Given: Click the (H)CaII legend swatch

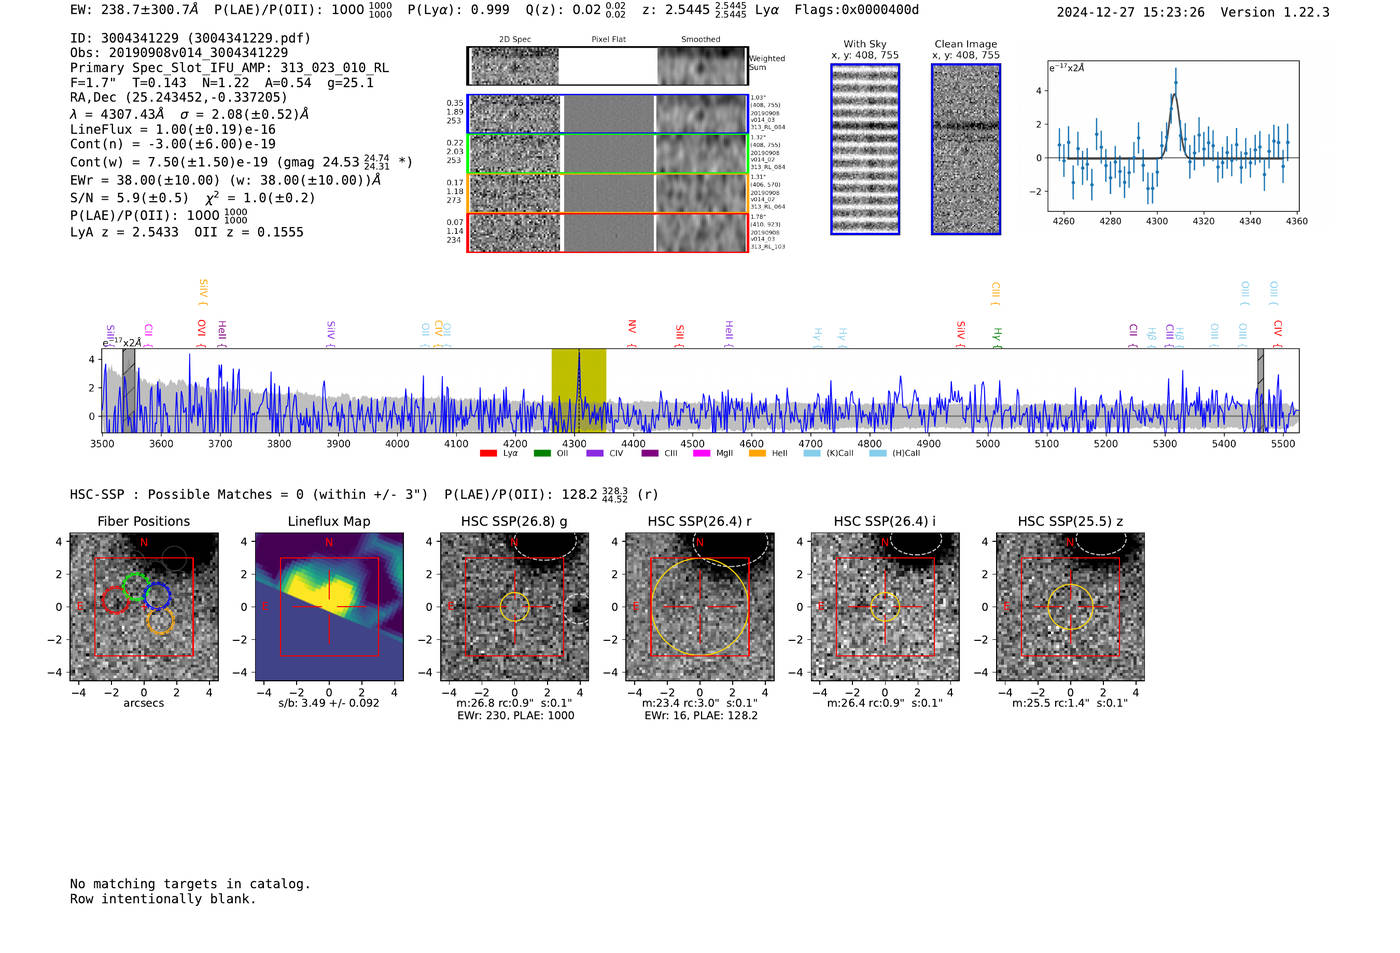Looking at the screenshot, I should click(878, 453).
